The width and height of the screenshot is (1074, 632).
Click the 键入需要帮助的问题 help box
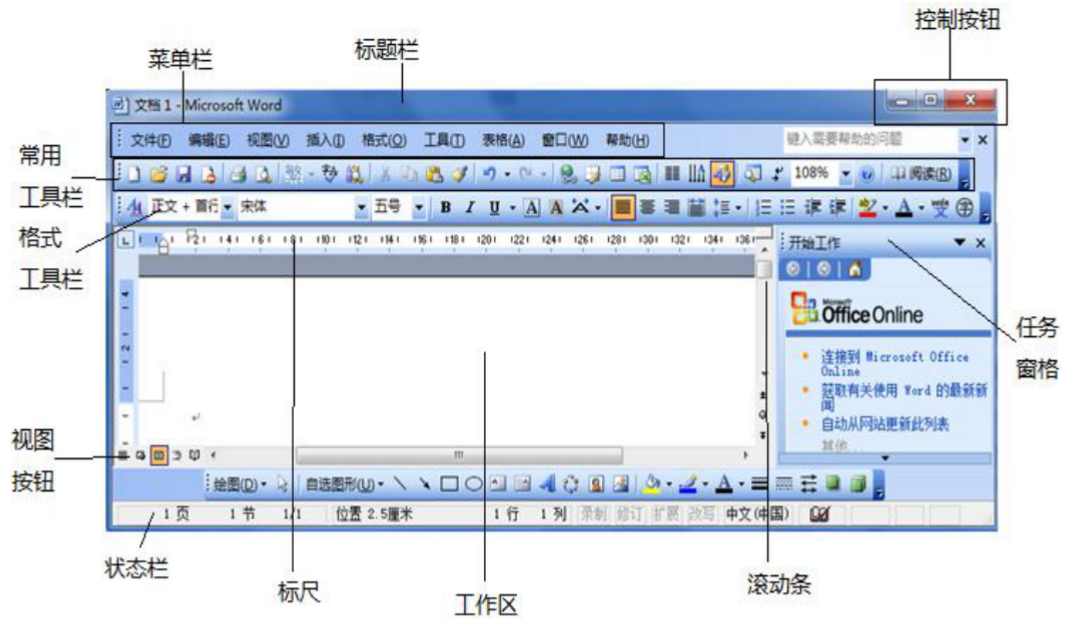(871, 140)
